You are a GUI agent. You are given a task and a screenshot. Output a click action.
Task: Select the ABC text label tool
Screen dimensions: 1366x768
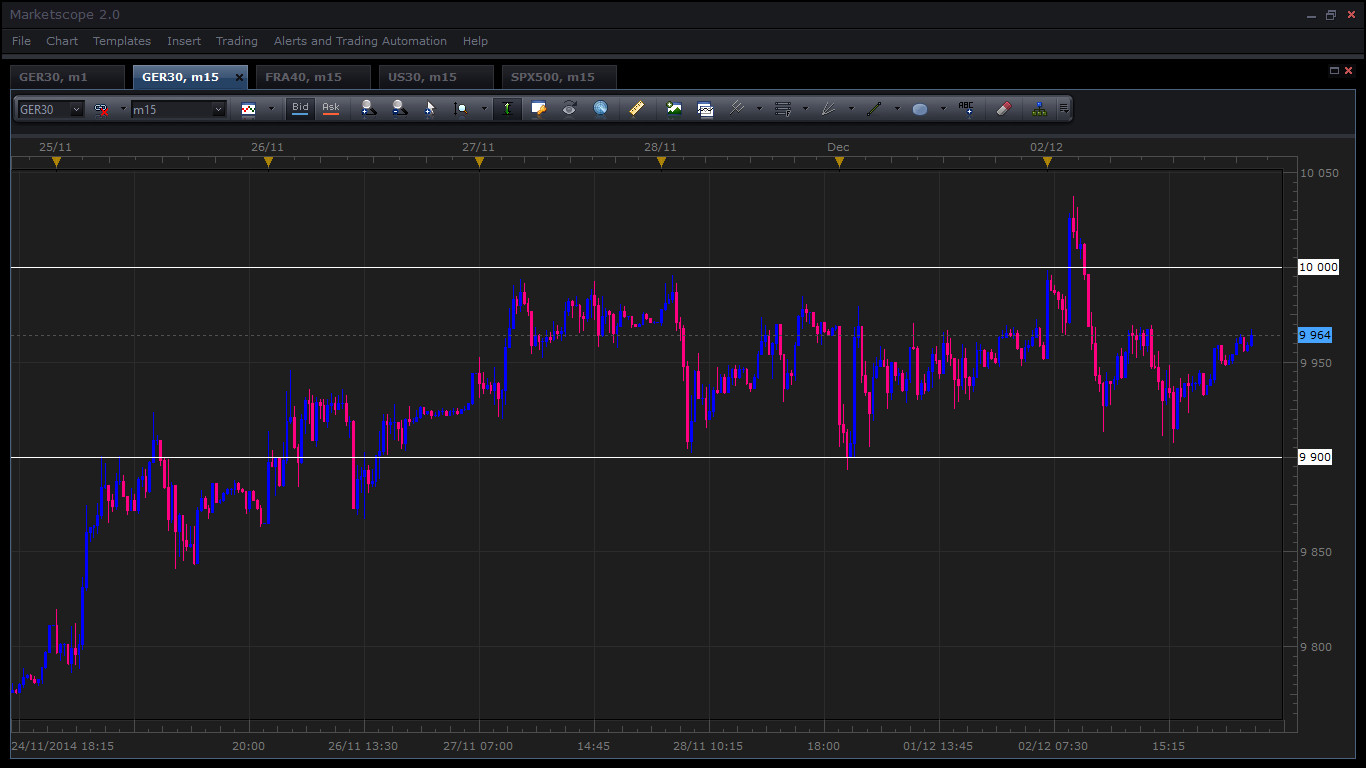[966, 109]
